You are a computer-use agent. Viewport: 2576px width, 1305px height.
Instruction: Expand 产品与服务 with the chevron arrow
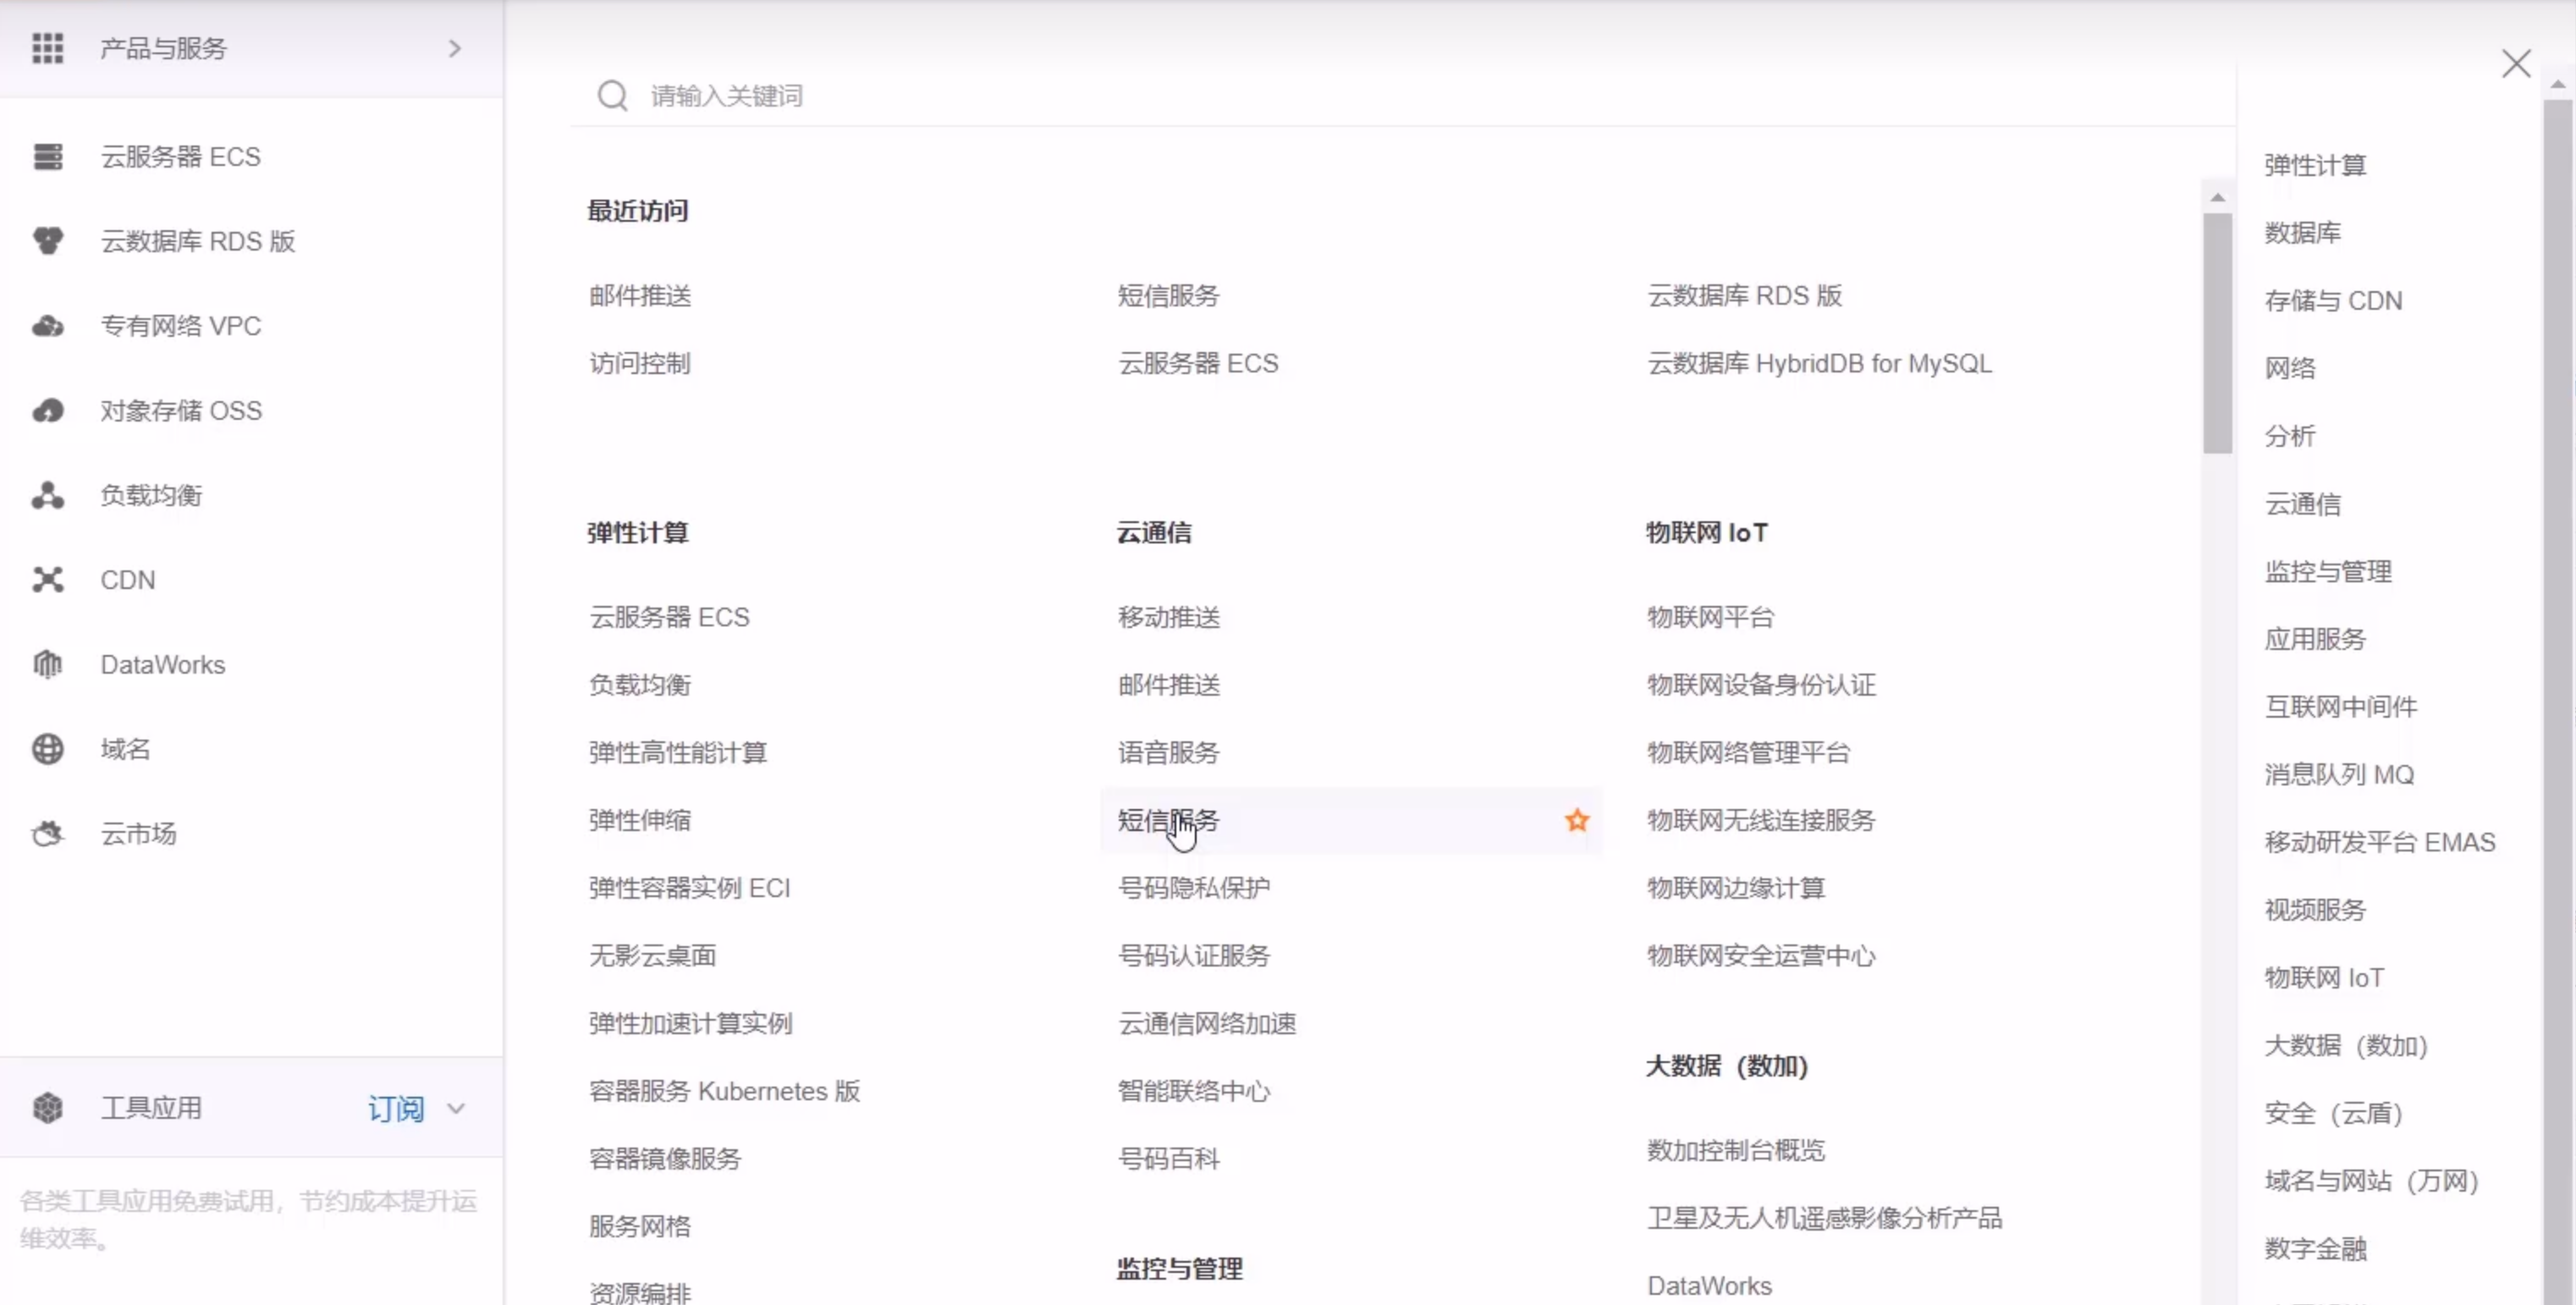coord(455,48)
